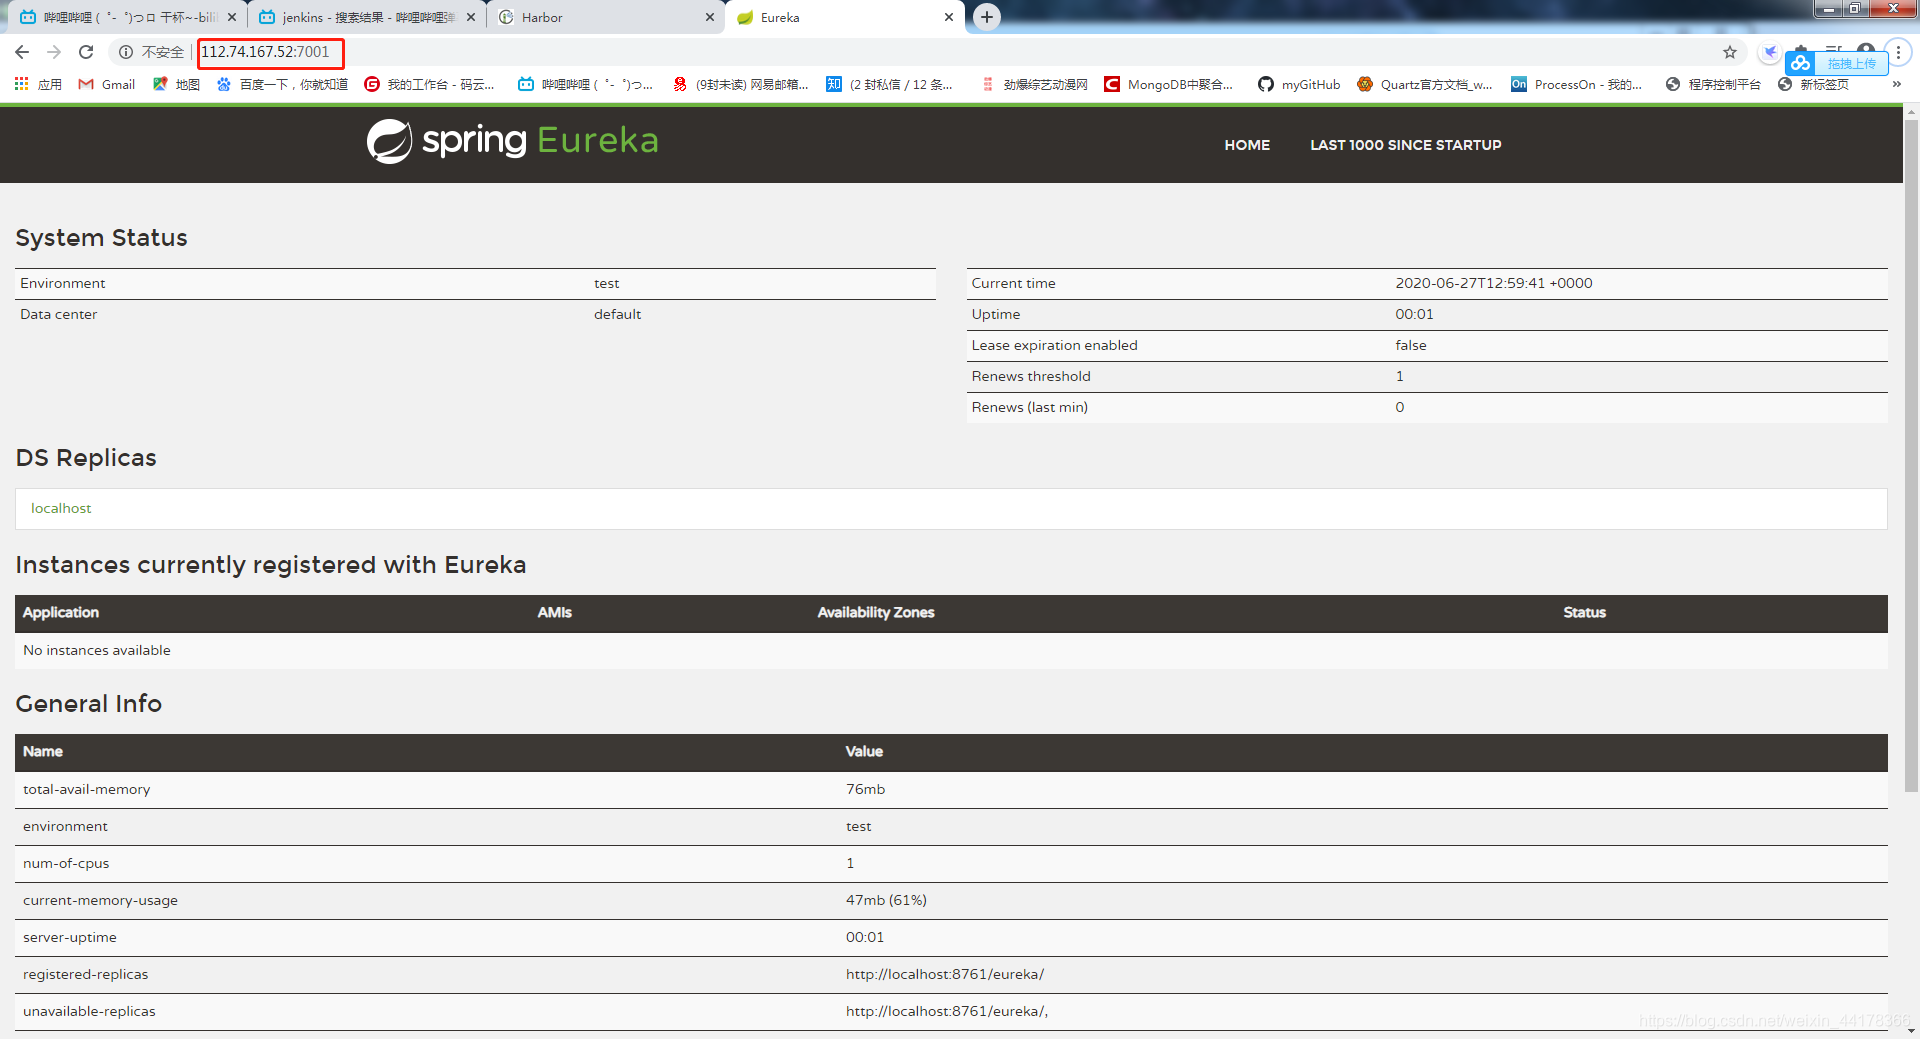Viewport: 1920px width, 1039px height.
Task: Restore down the browser window
Action: pyautogui.click(x=1855, y=9)
